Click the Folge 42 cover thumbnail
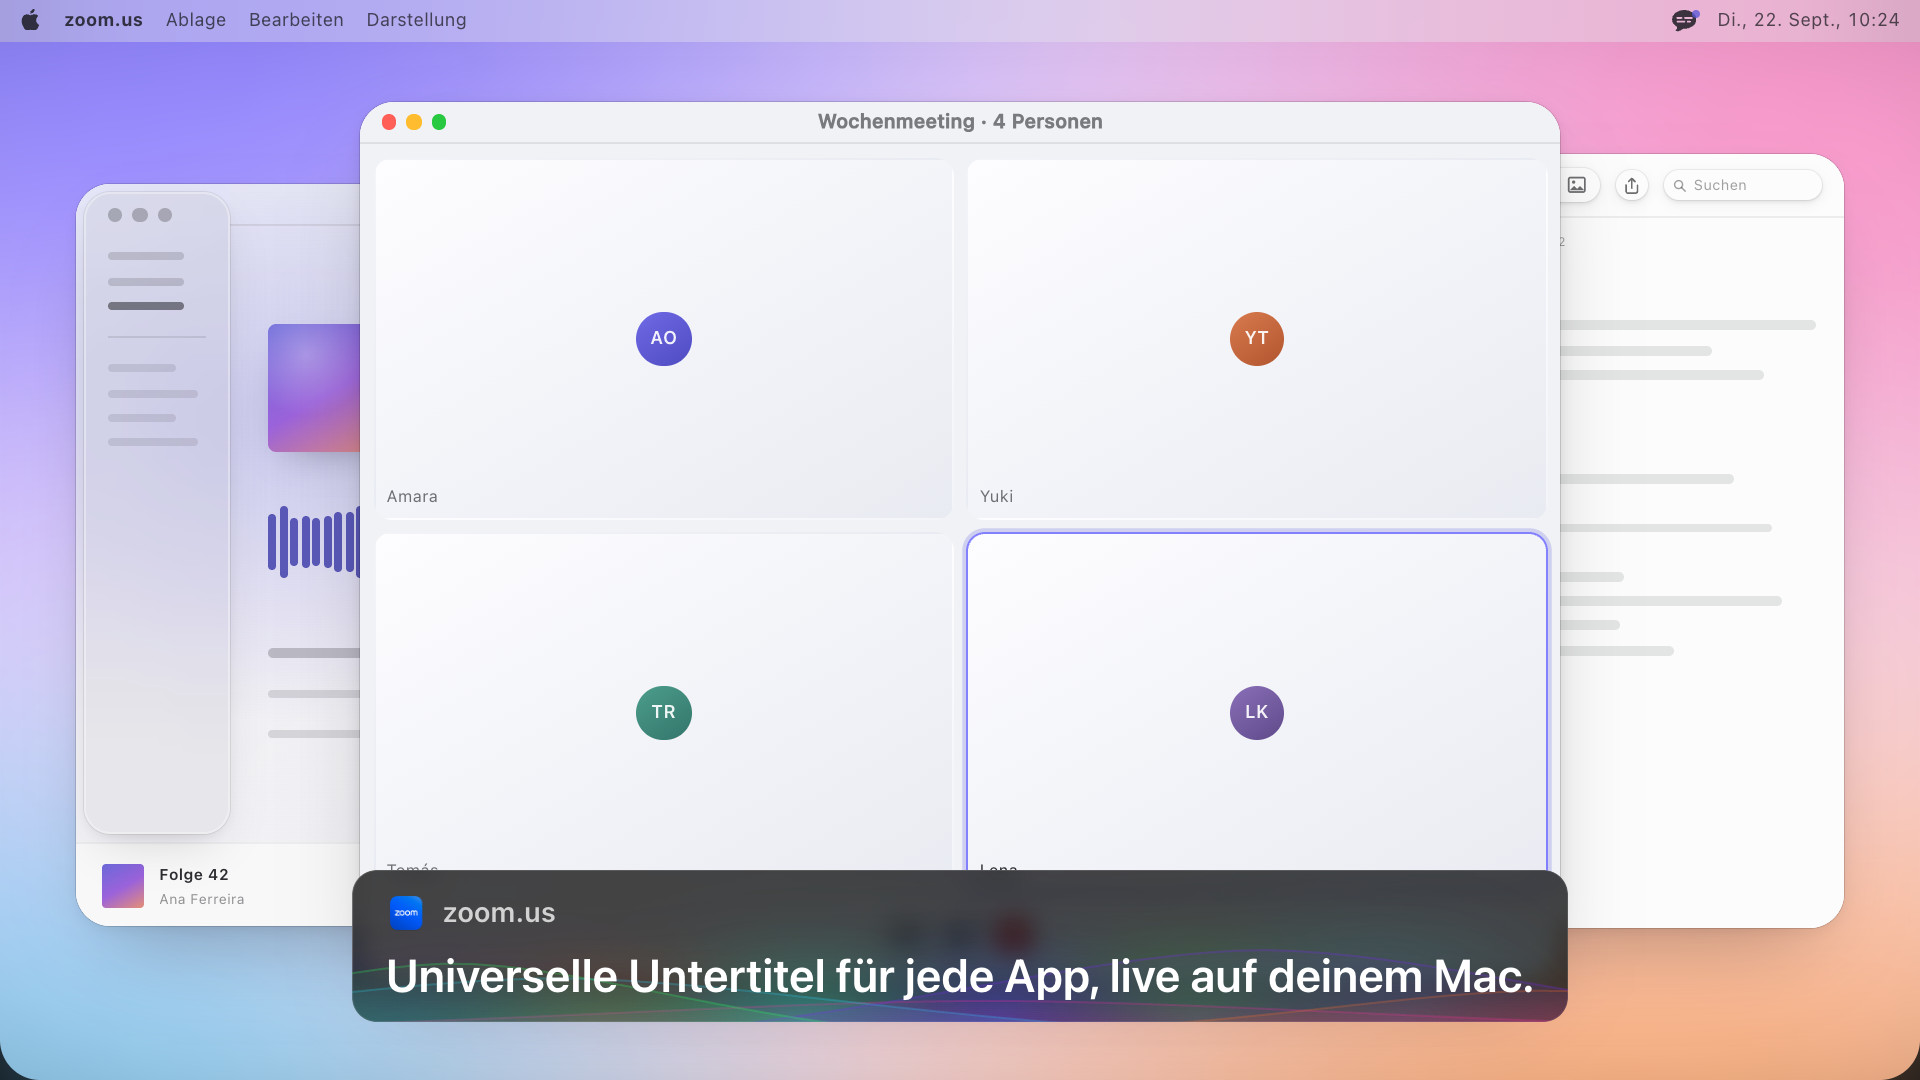This screenshot has height=1080, width=1920. pos(123,886)
